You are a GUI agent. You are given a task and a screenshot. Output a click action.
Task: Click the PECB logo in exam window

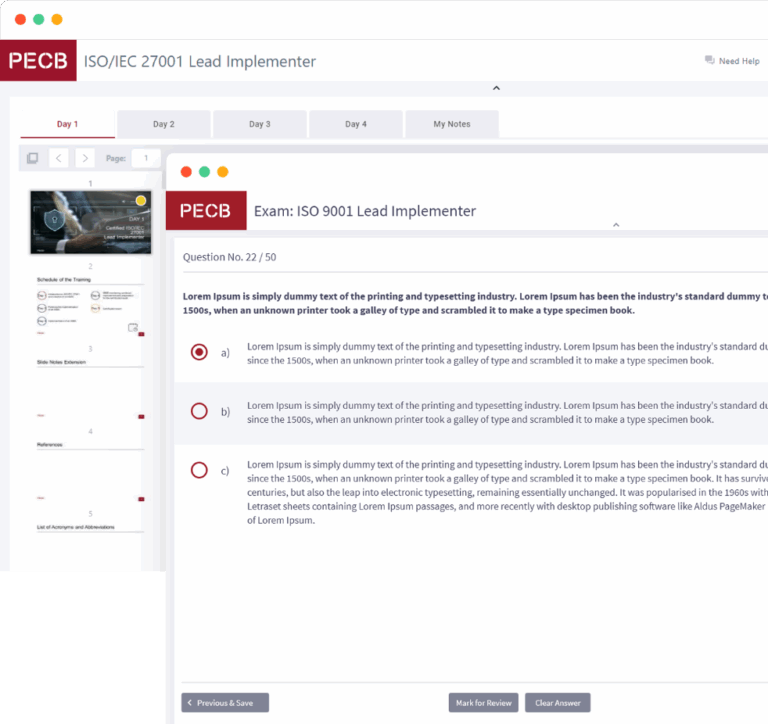(206, 211)
